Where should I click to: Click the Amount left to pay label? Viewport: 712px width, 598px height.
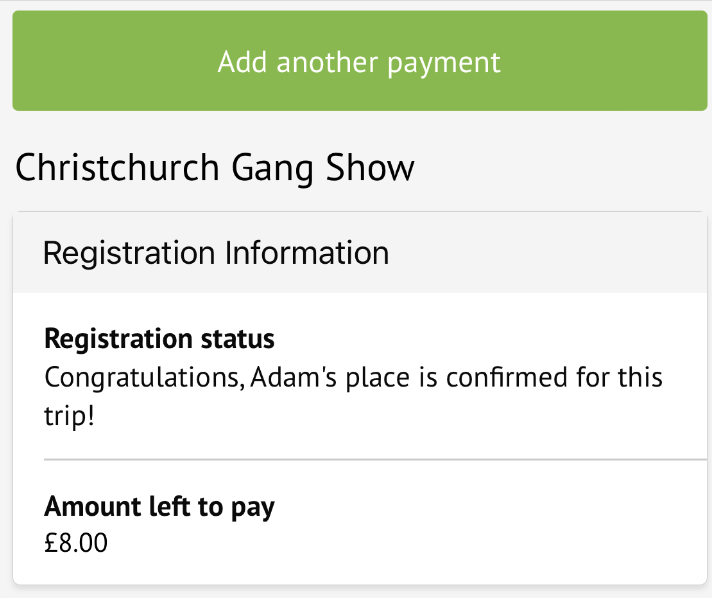[x=159, y=507]
